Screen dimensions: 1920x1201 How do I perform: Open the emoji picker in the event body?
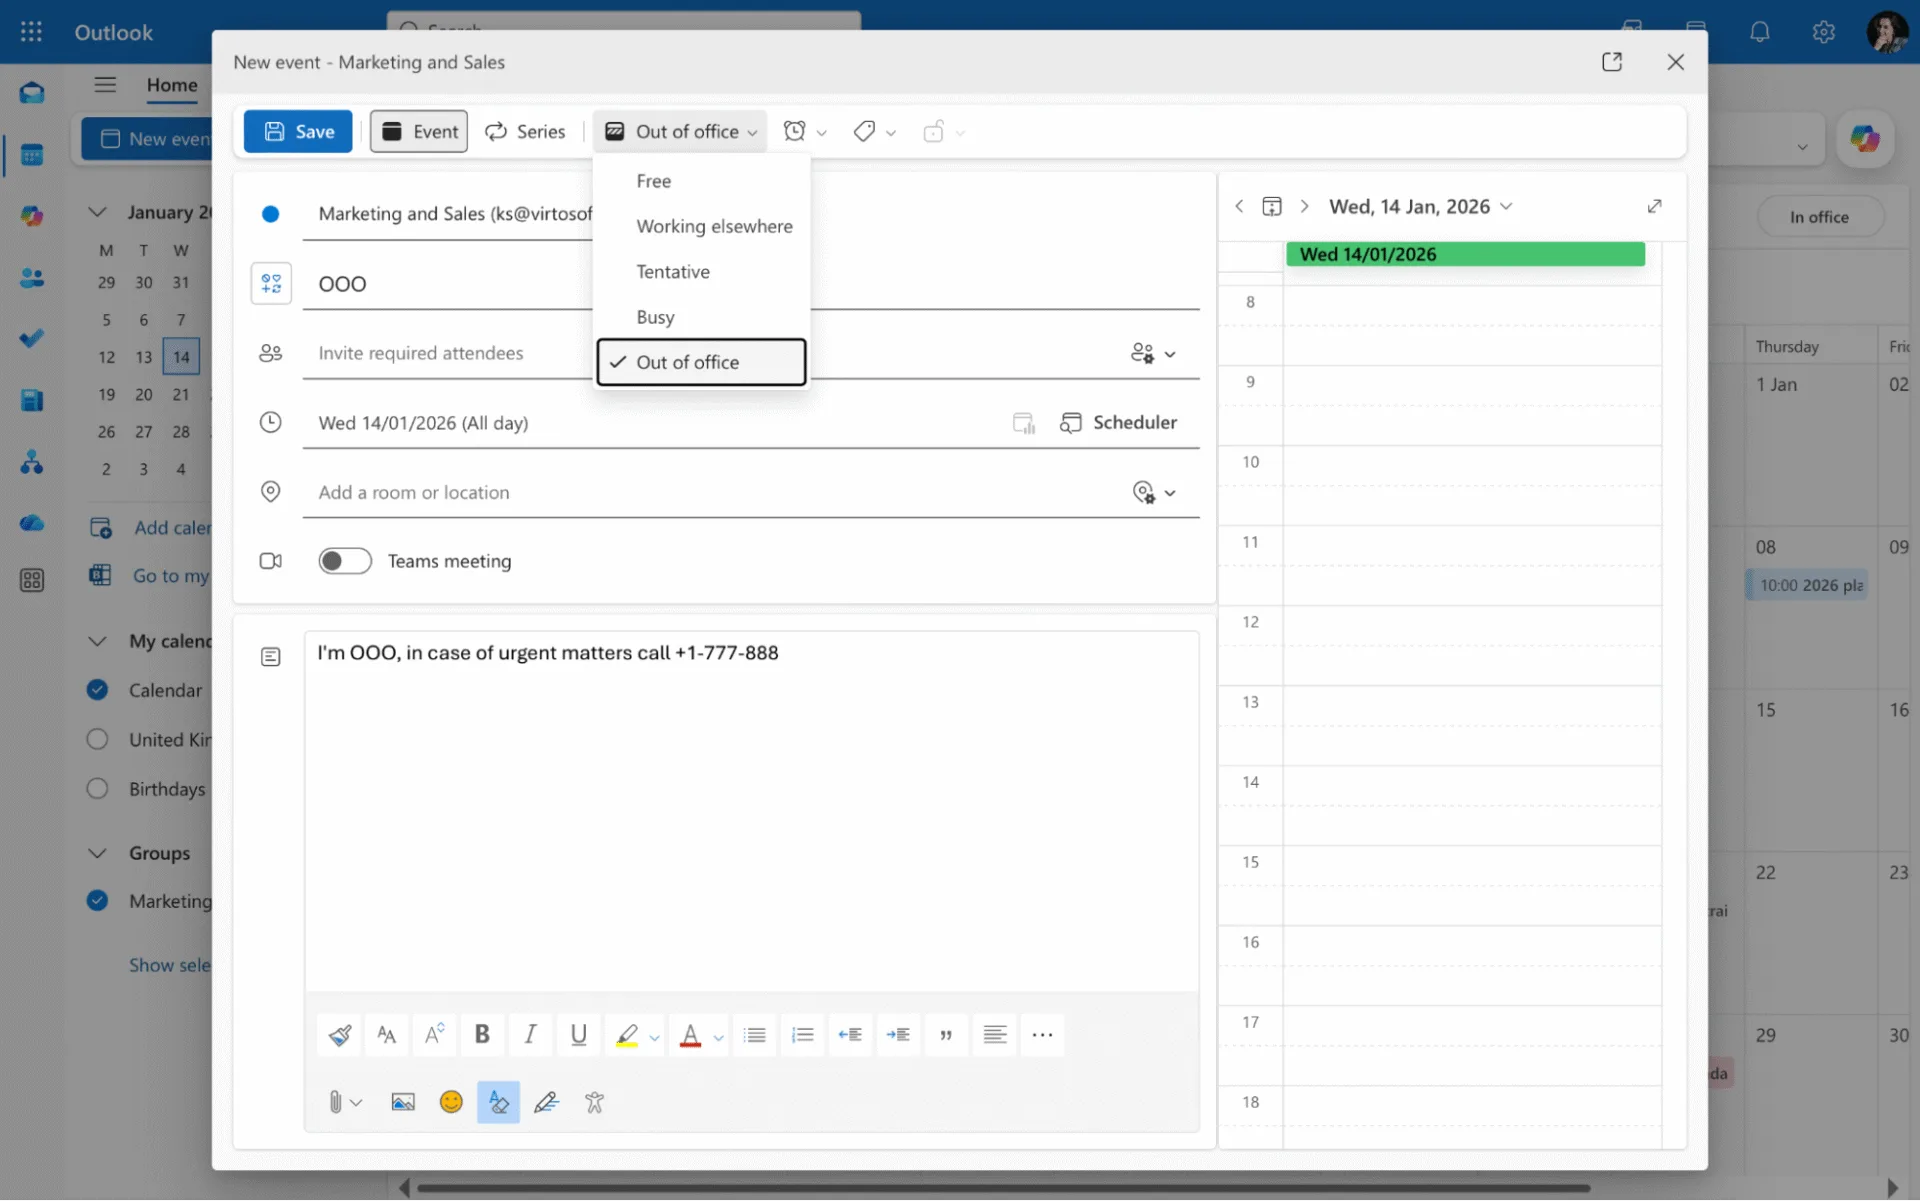(x=450, y=1101)
